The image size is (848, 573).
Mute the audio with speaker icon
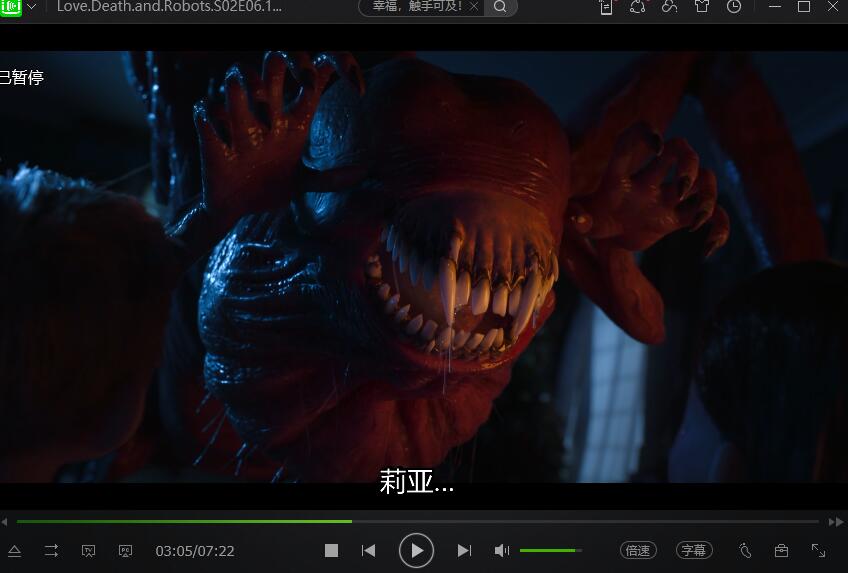coord(502,551)
